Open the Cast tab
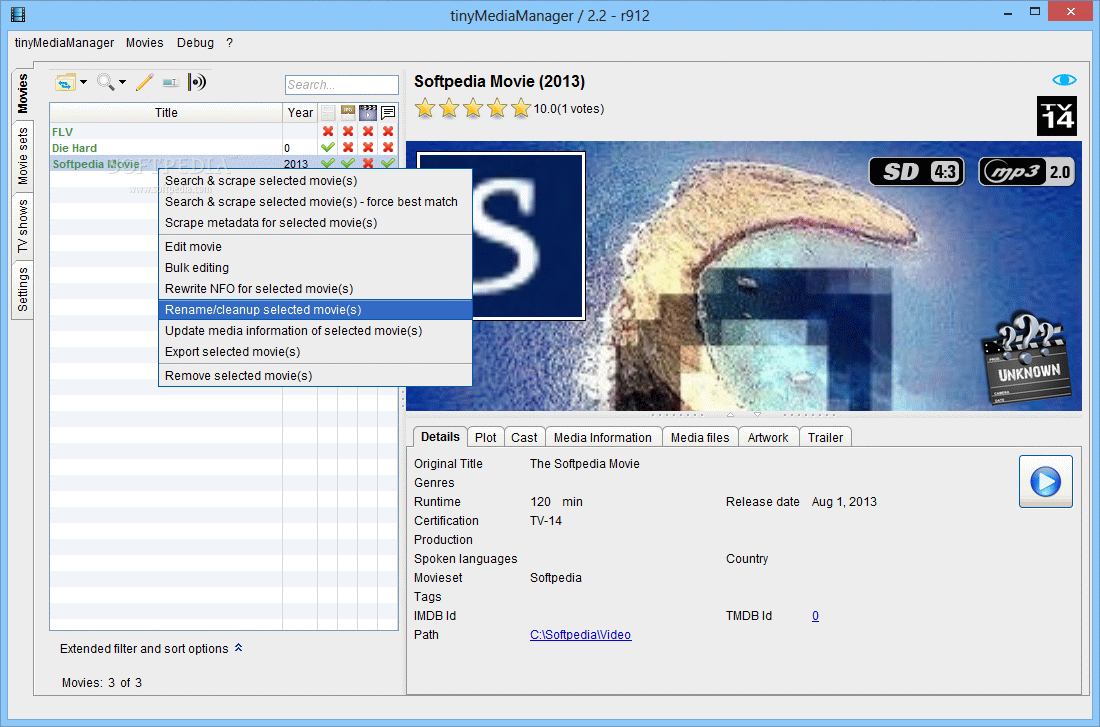 tap(524, 437)
